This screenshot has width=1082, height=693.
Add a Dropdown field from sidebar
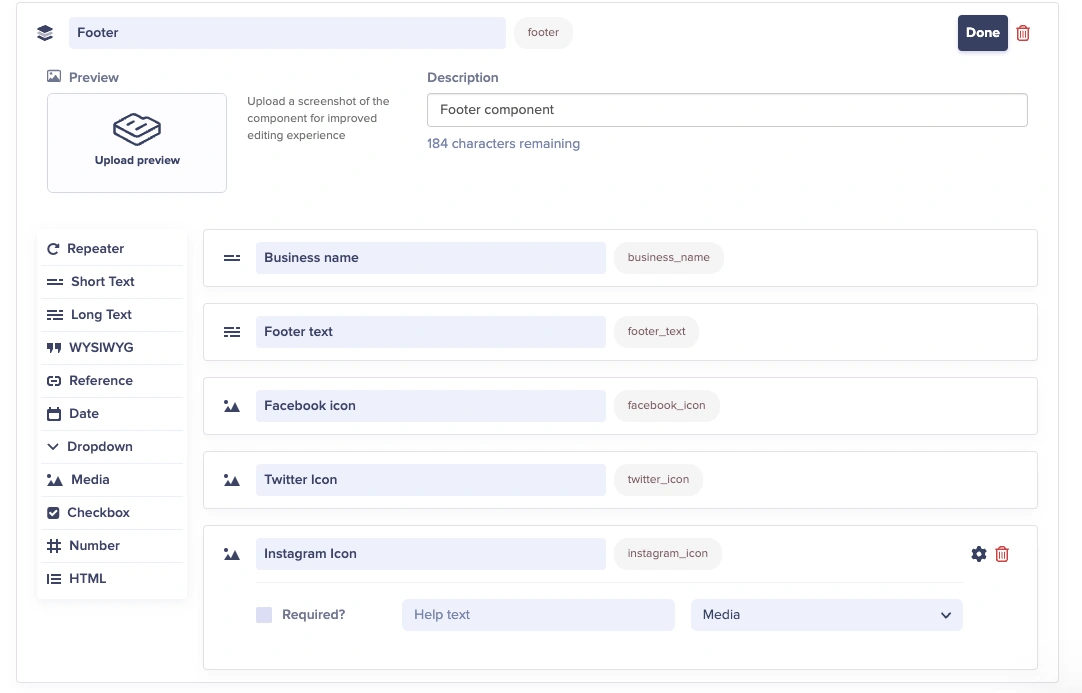[99, 447]
